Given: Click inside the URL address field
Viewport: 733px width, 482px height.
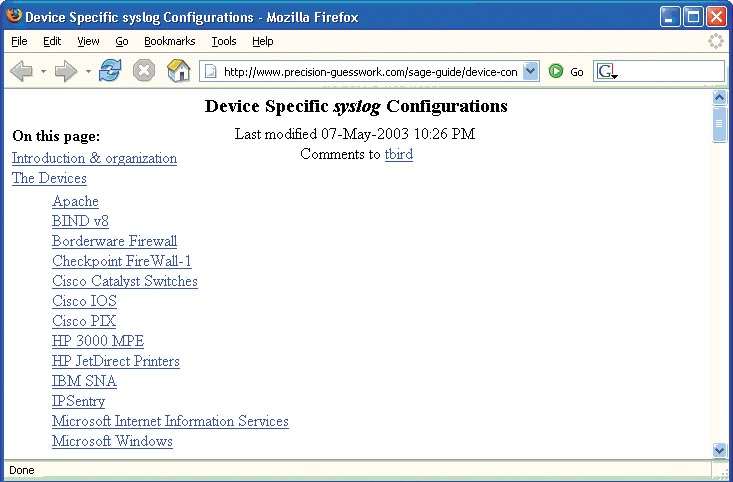Looking at the screenshot, I should tap(370, 72).
